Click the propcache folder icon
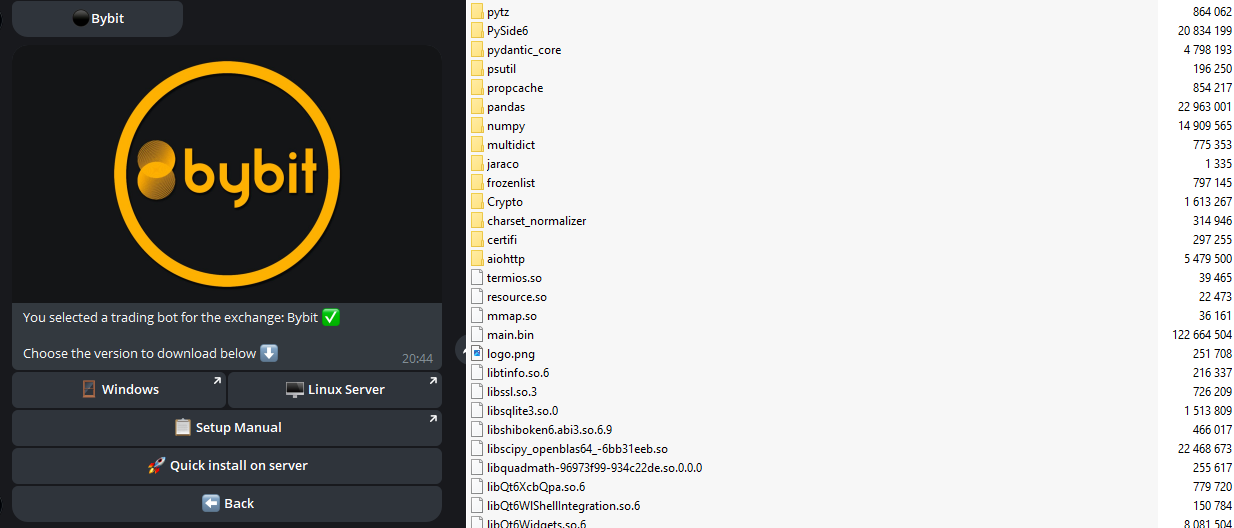1234x528 pixels. pos(477,88)
